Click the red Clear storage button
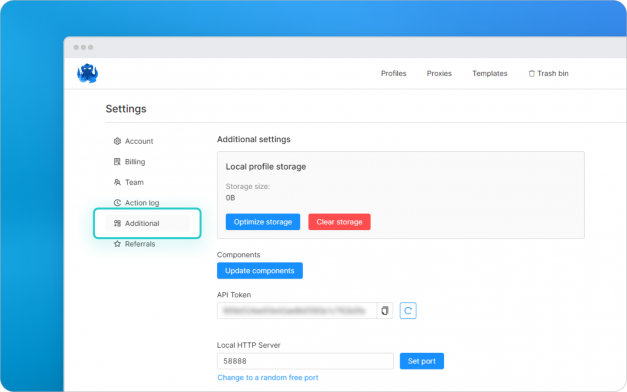 click(x=339, y=222)
